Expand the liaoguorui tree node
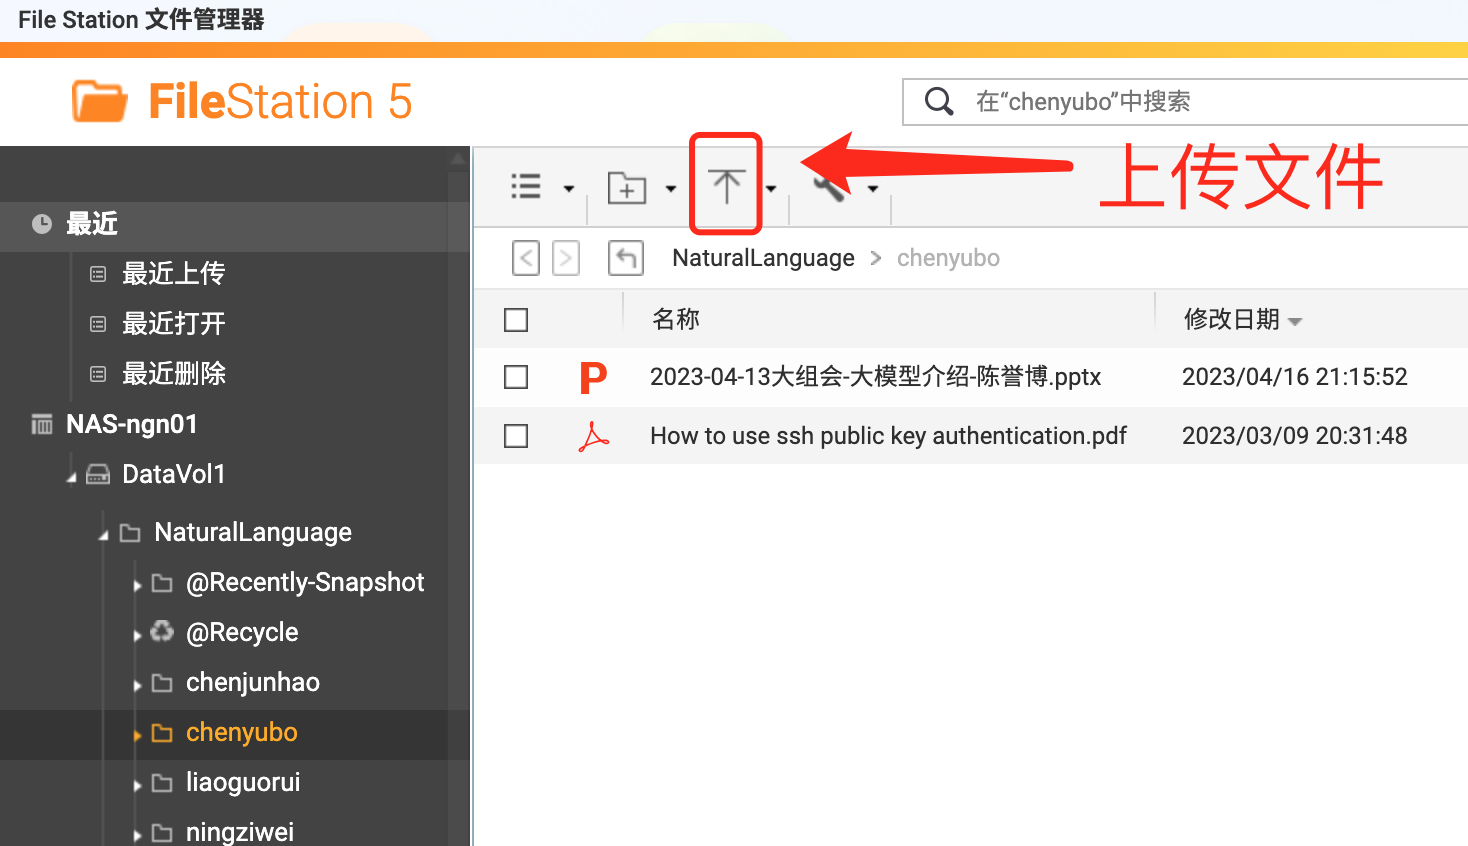 click(137, 785)
